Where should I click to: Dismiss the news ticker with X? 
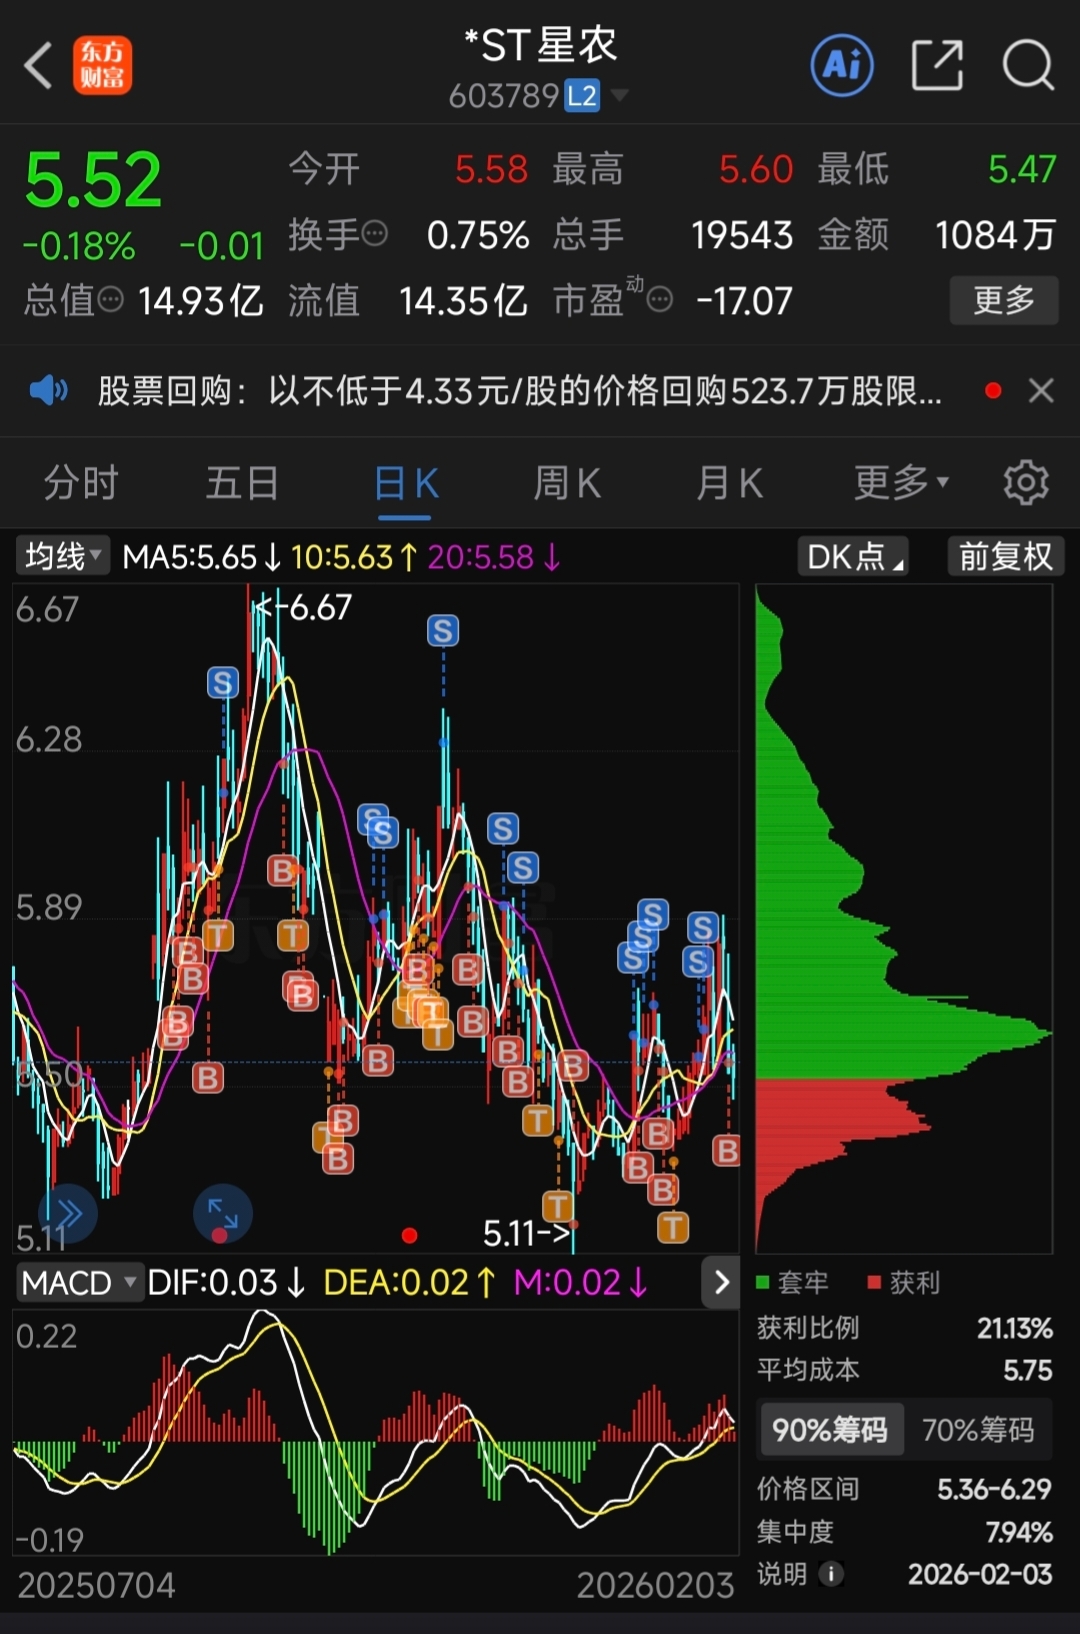pyautogui.click(x=1041, y=390)
